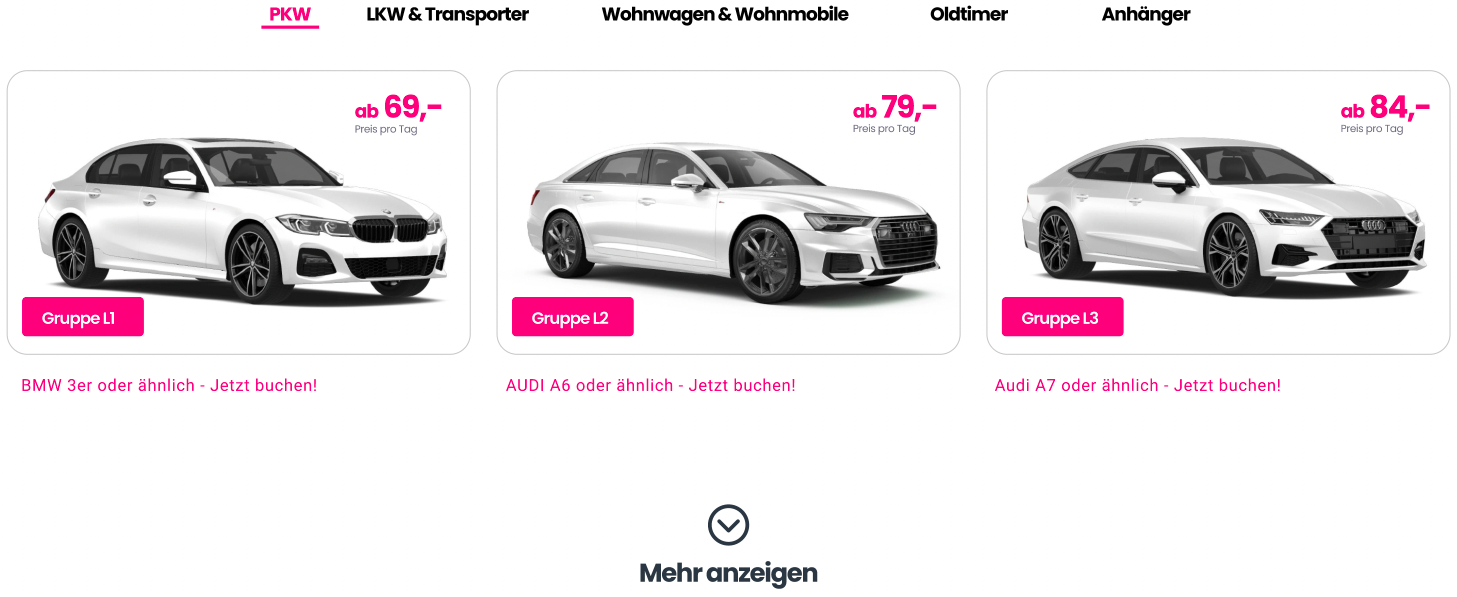
Task: Open BMW 3er oder ähnlich booking link
Action: [x=169, y=385]
